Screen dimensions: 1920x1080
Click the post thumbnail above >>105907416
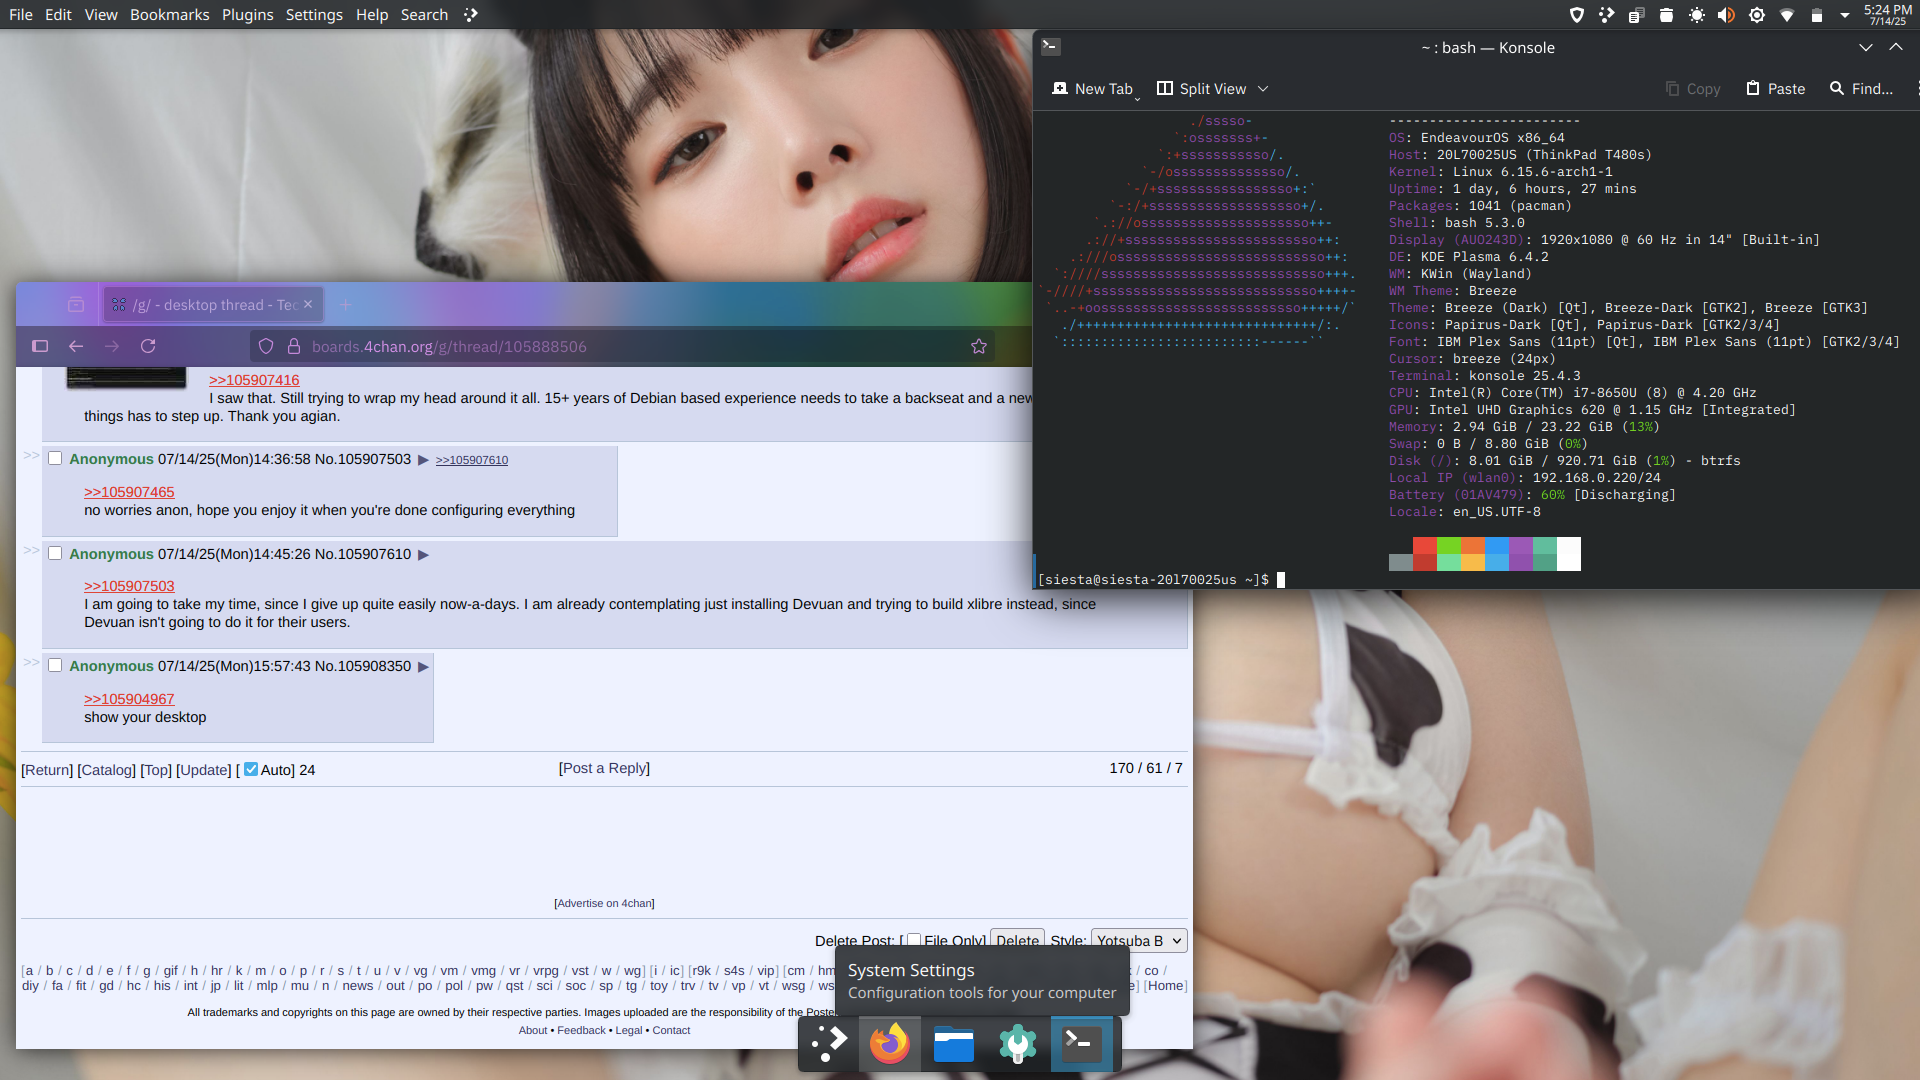coord(126,378)
